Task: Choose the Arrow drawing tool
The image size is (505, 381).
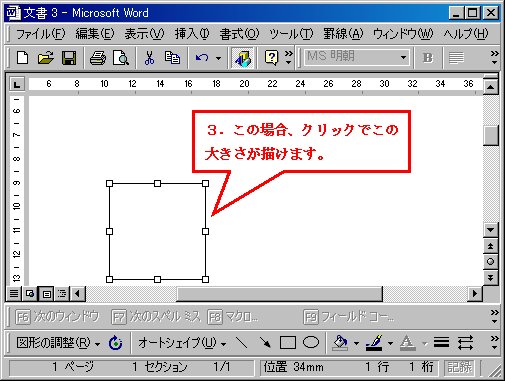Action: pos(265,342)
